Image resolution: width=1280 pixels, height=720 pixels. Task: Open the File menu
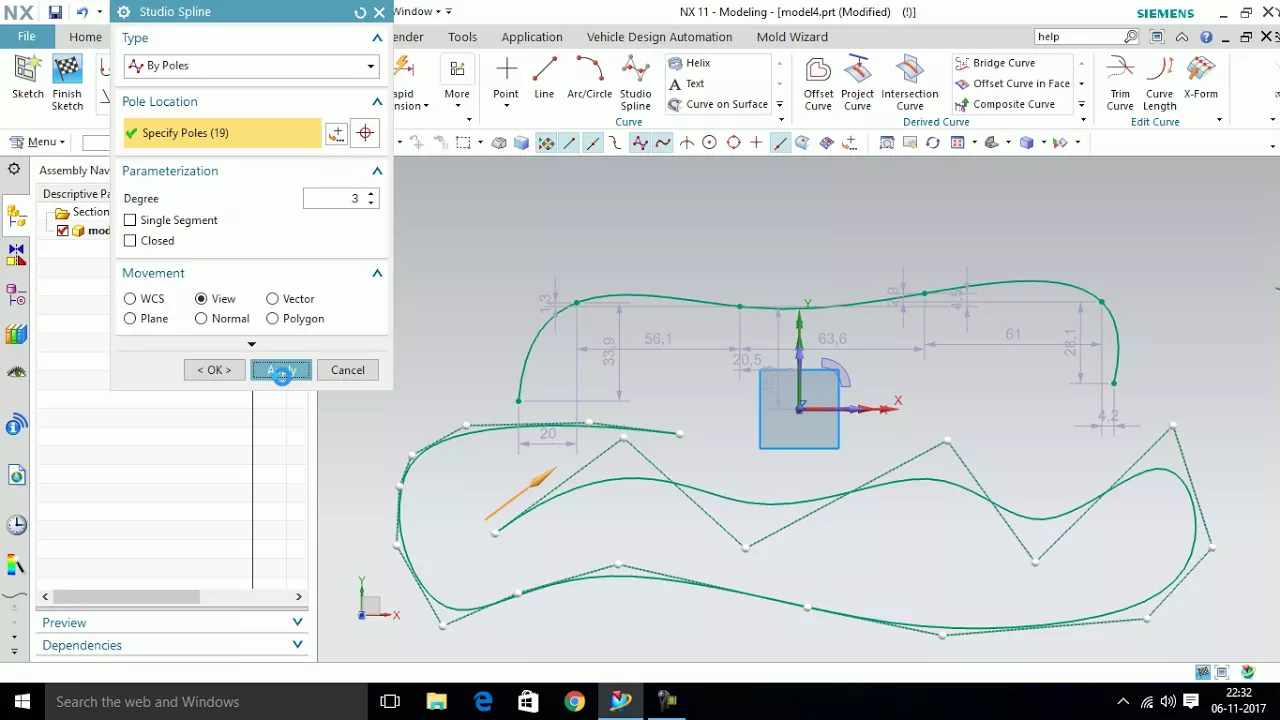coord(27,37)
